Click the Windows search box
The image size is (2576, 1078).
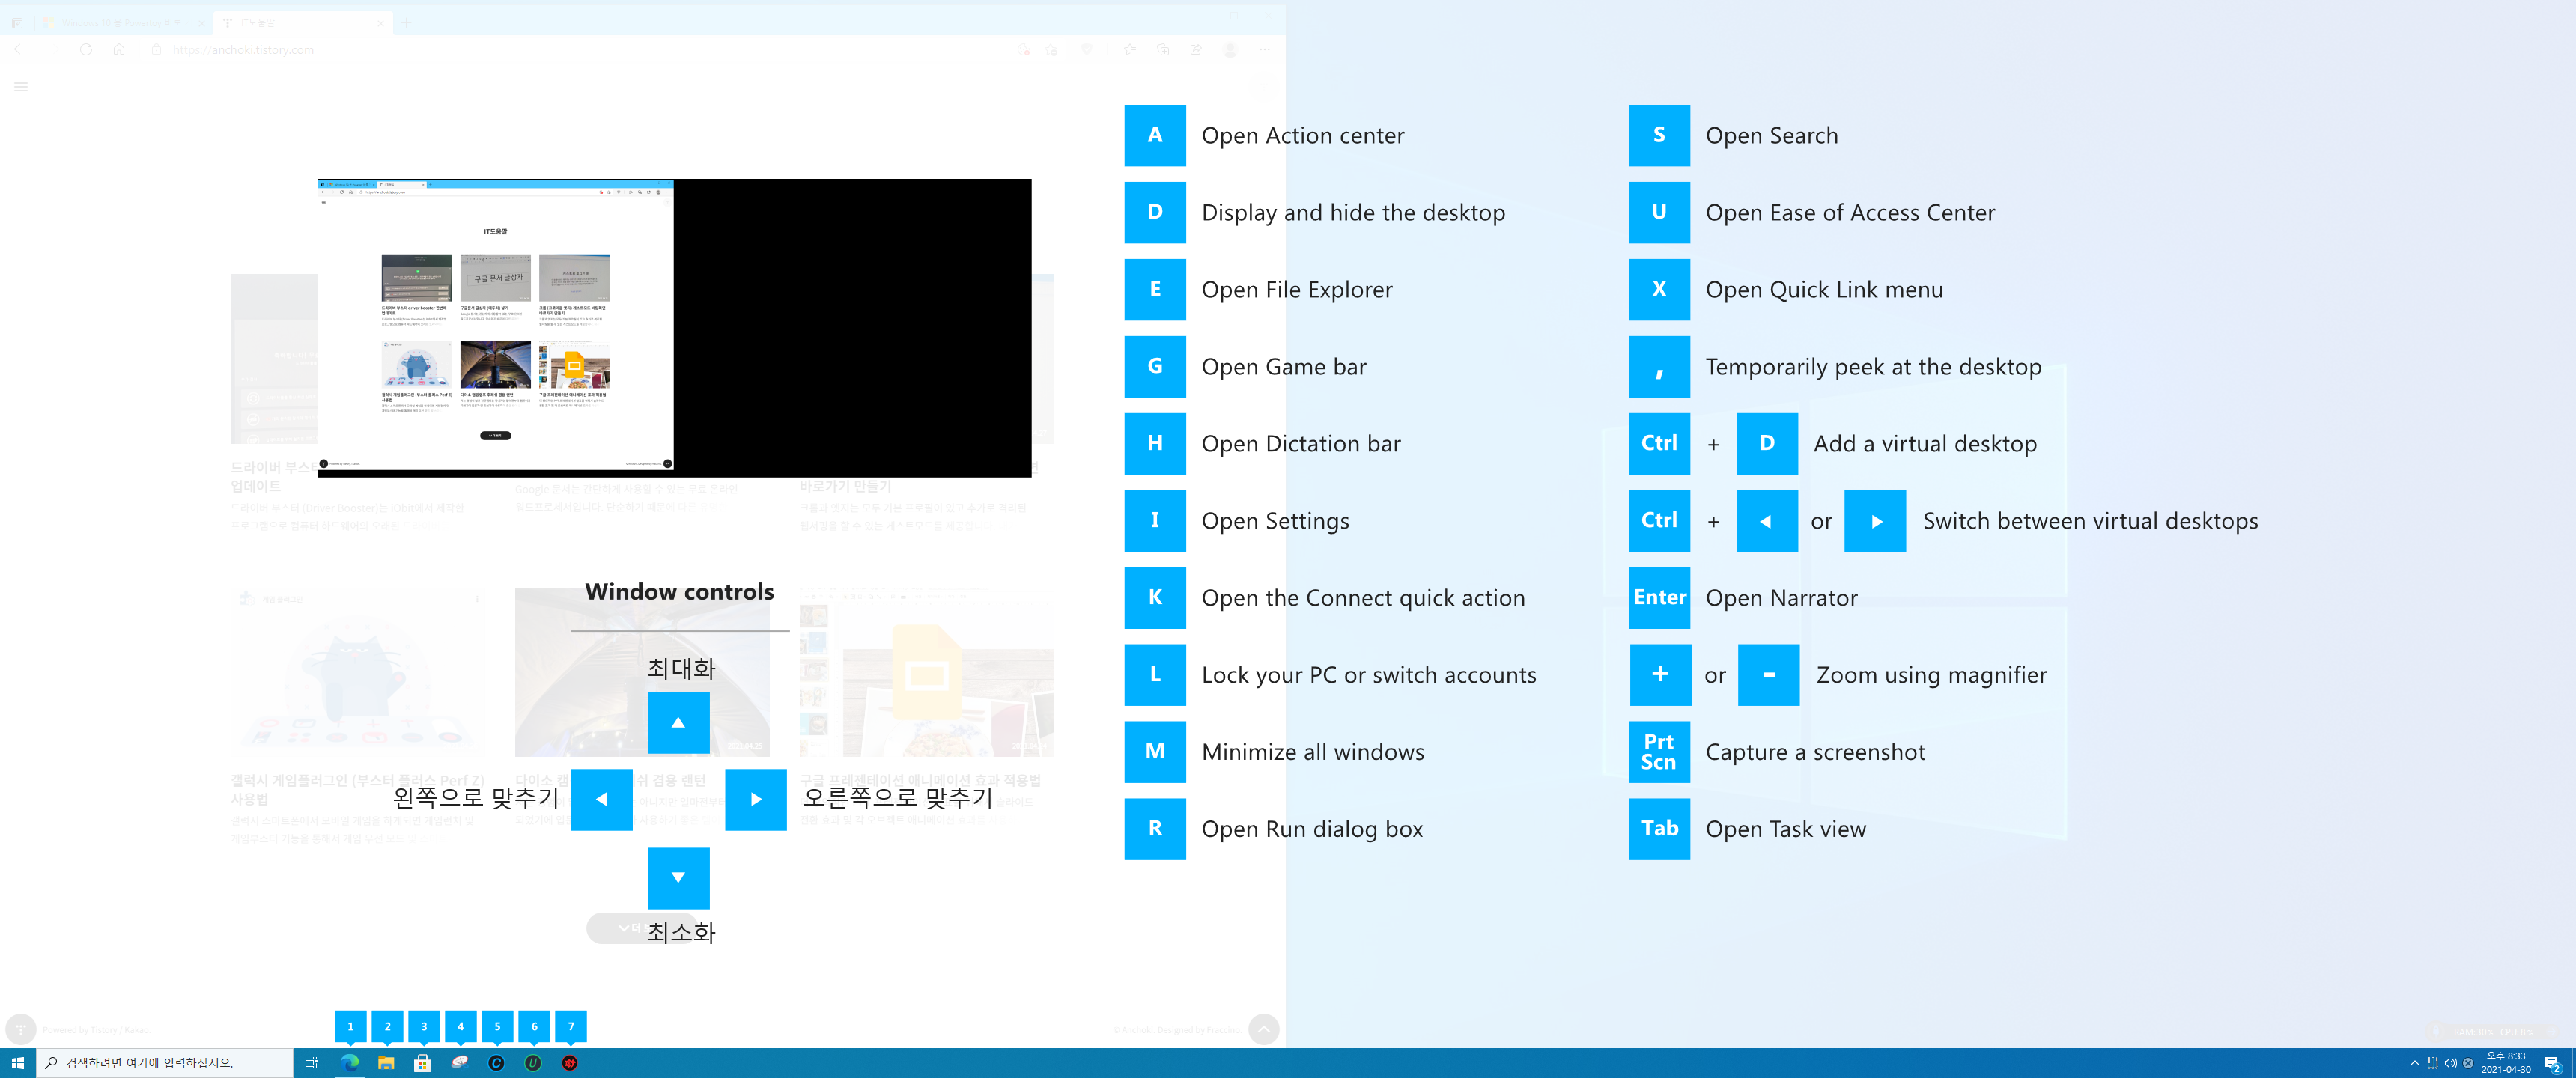click(165, 1063)
